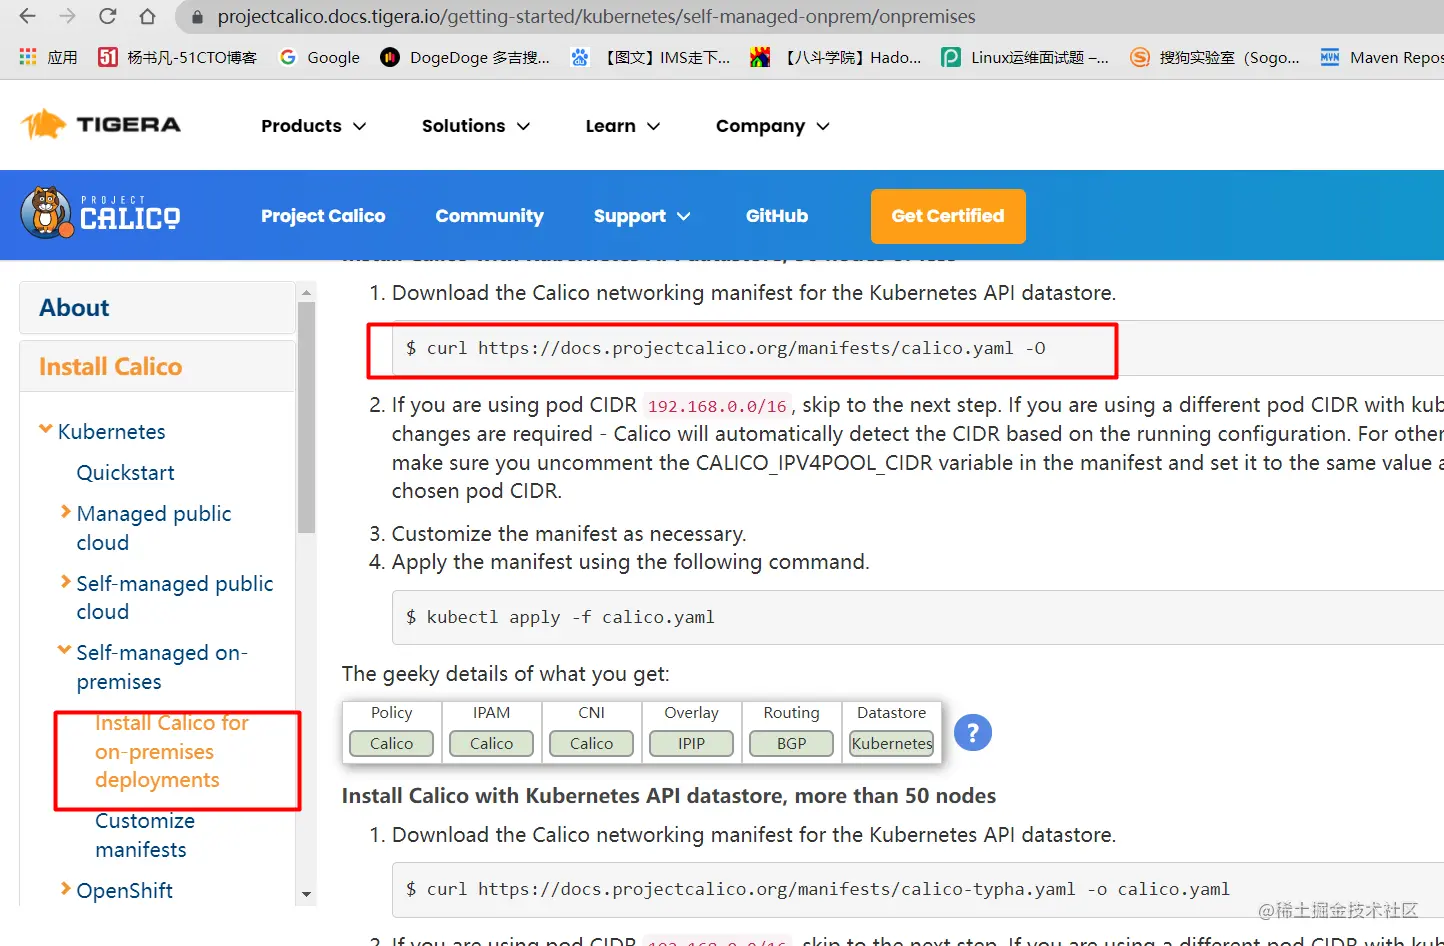Viewport: 1444px width, 946px height.
Task: Open DogeDoge 多吉搜 bookmark
Action: coord(465,57)
